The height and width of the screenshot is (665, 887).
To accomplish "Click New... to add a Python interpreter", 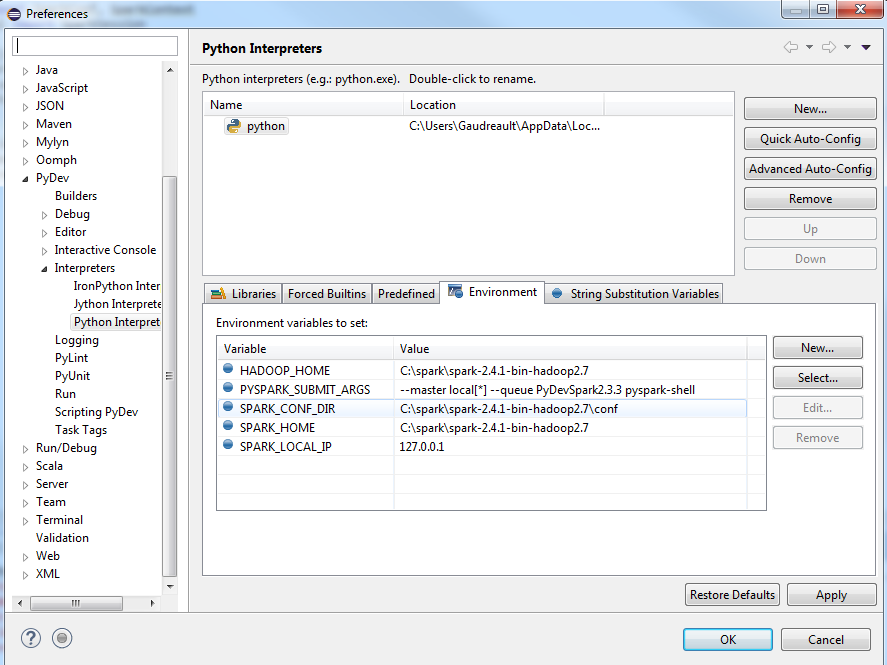I will pyautogui.click(x=810, y=109).
